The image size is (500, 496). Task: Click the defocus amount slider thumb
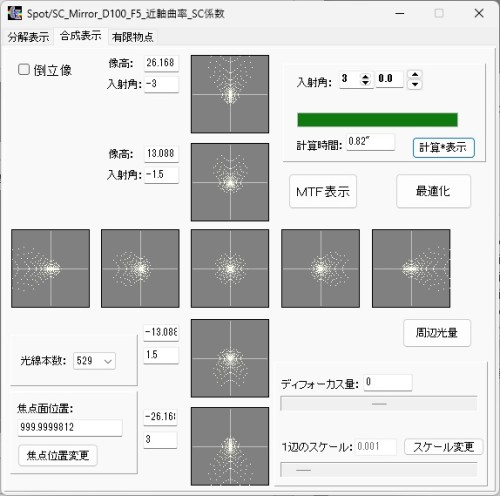pyautogui.click(x=379, y=404)
